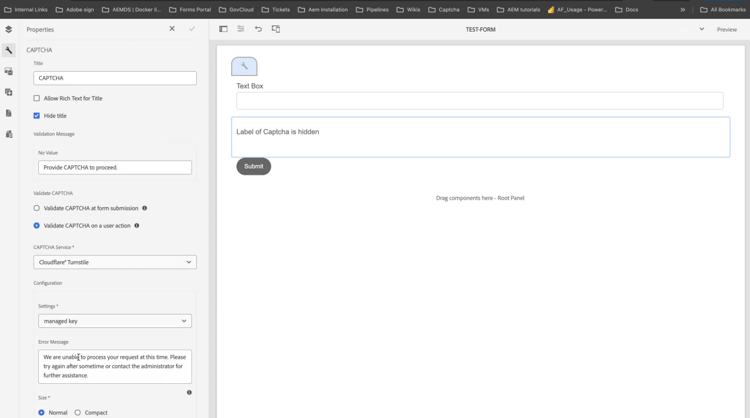
Task: Confirm properties with the checkmark icon
Action: coord(192,29)
